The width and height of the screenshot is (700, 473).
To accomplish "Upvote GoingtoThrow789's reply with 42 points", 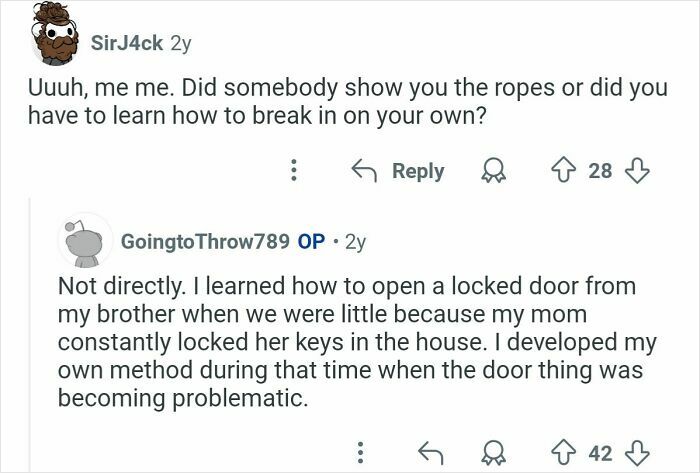I will (564, 453).
